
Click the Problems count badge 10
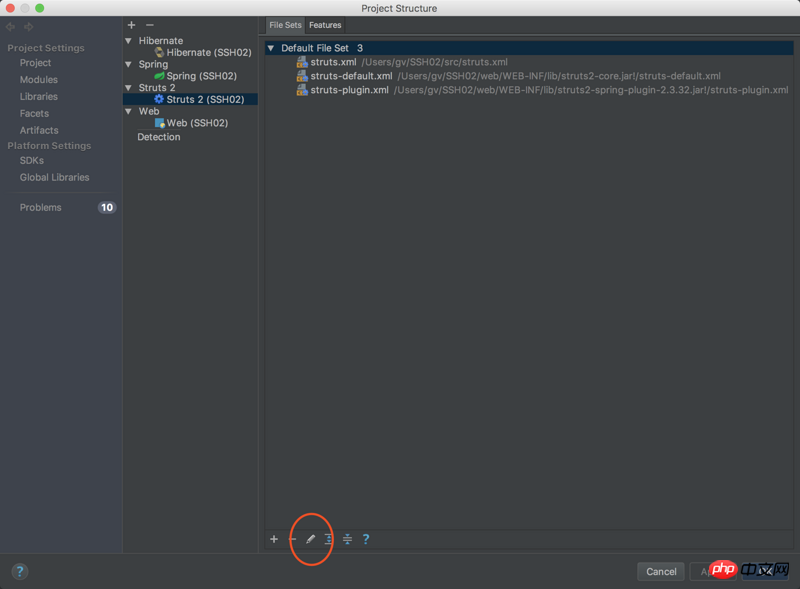click(x=107, y=207)
